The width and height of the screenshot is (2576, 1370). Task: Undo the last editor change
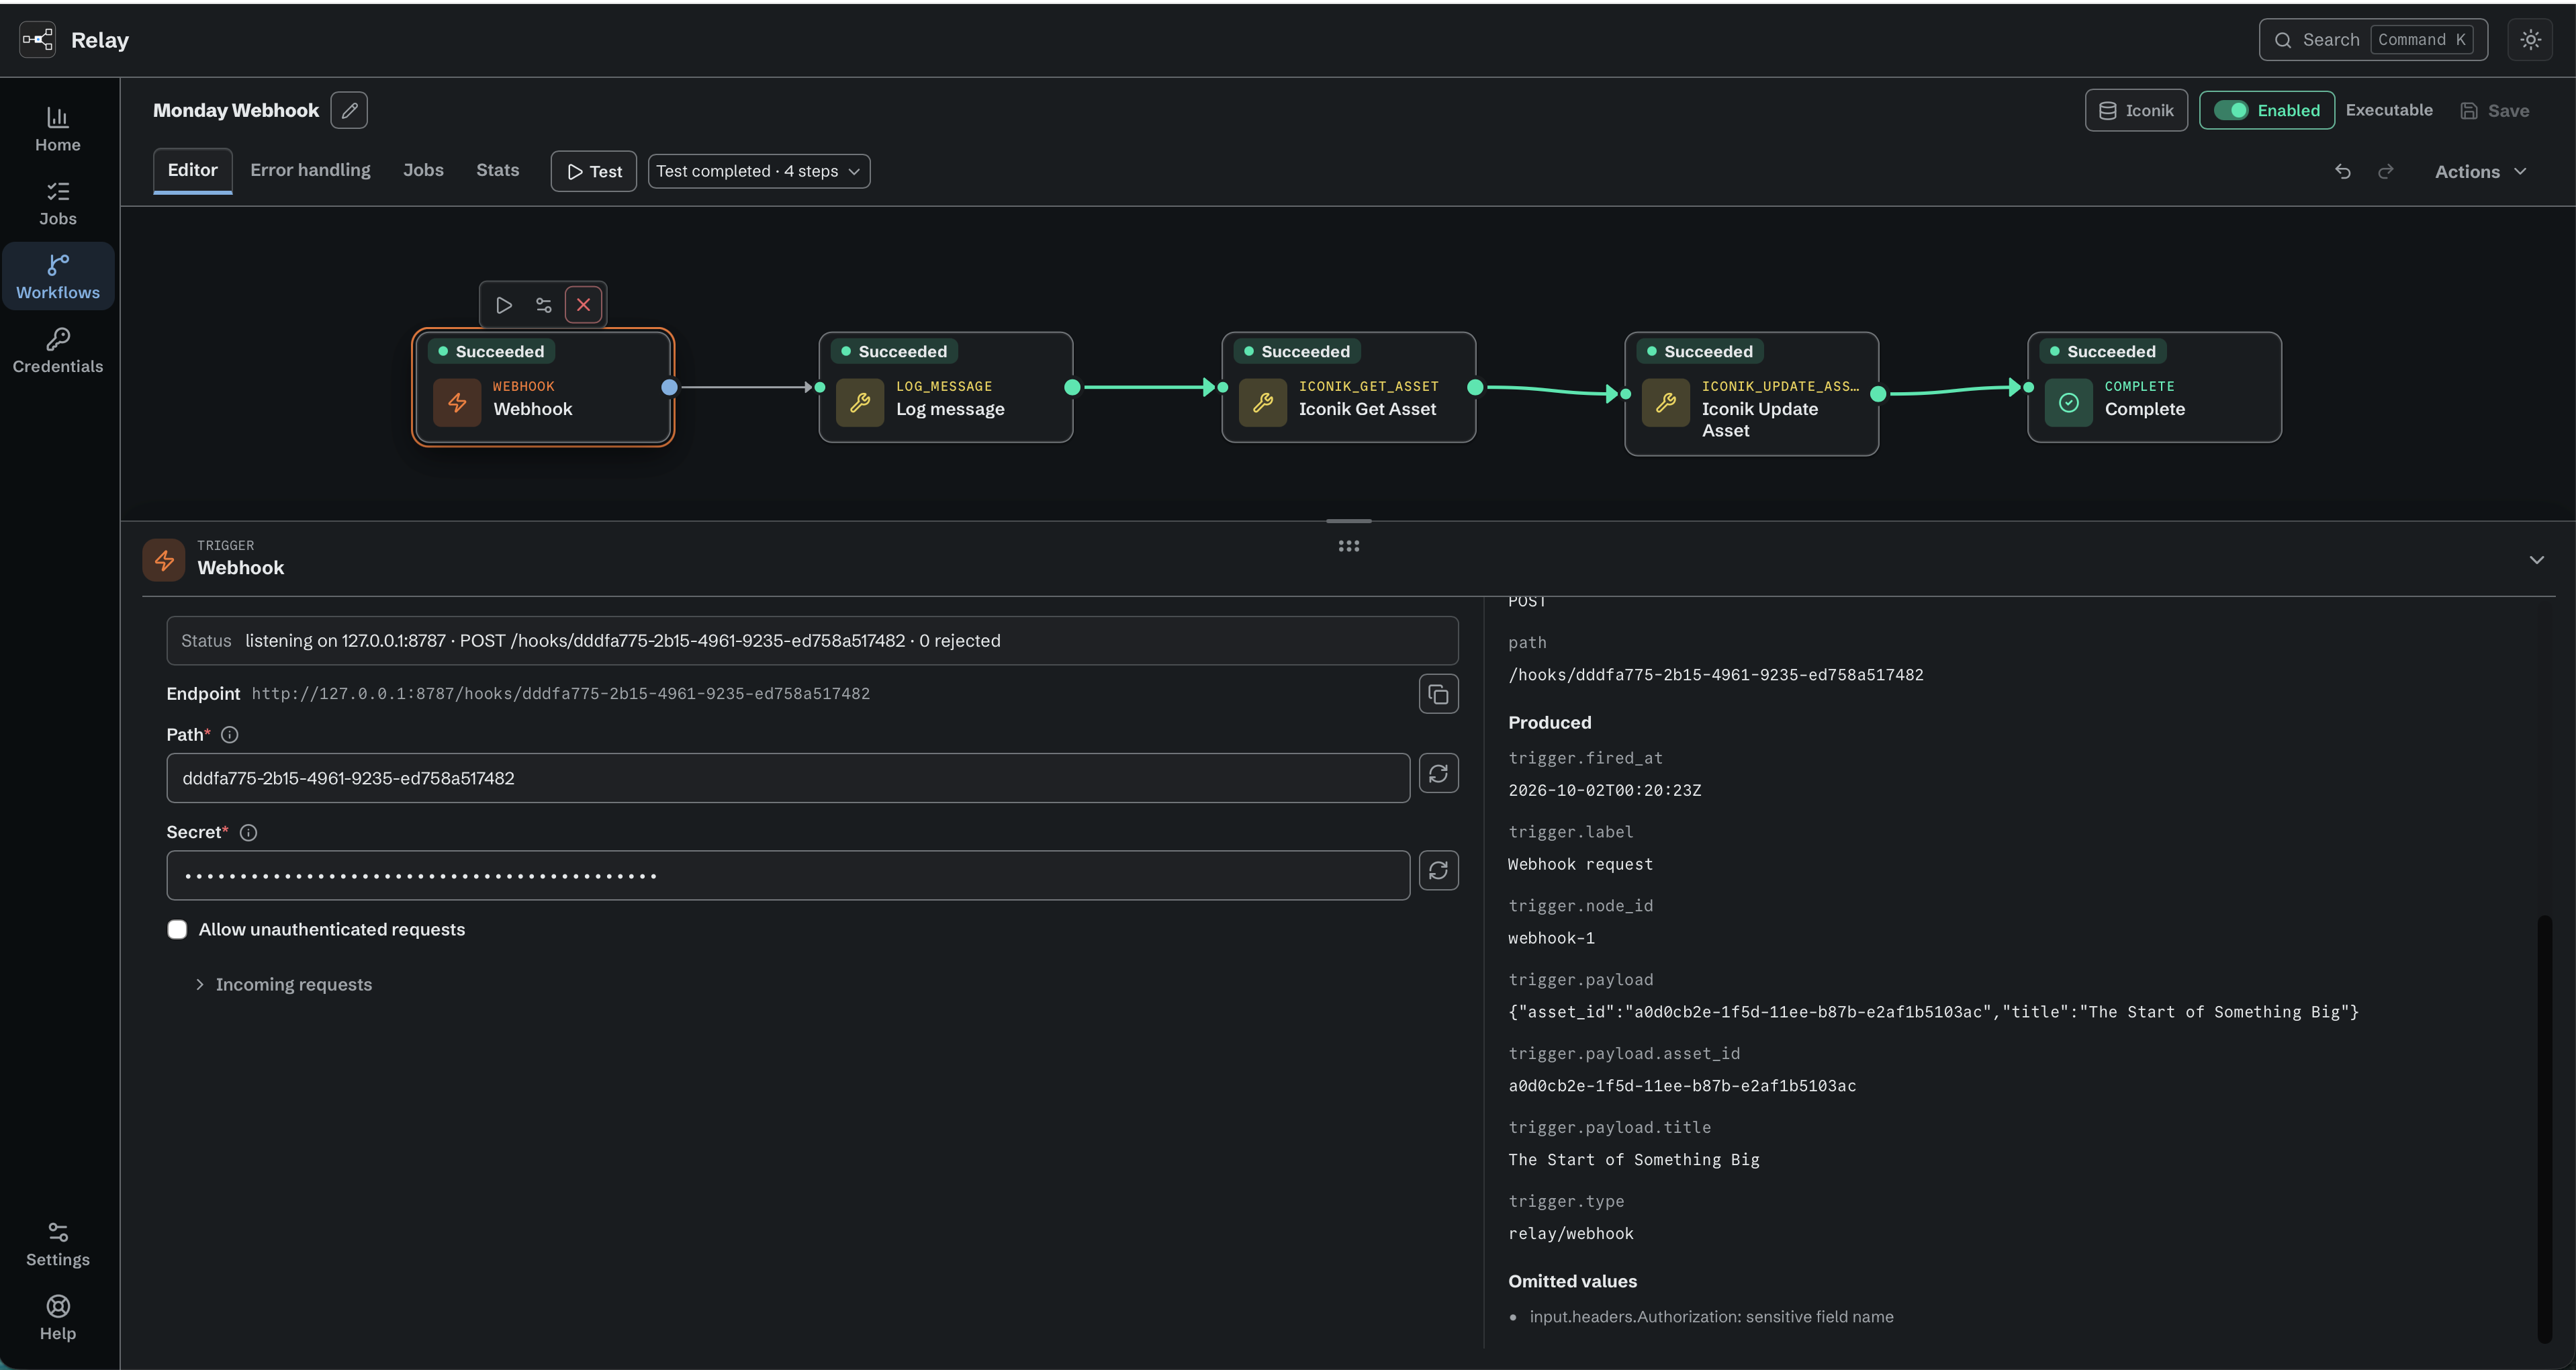point(2343,172)
